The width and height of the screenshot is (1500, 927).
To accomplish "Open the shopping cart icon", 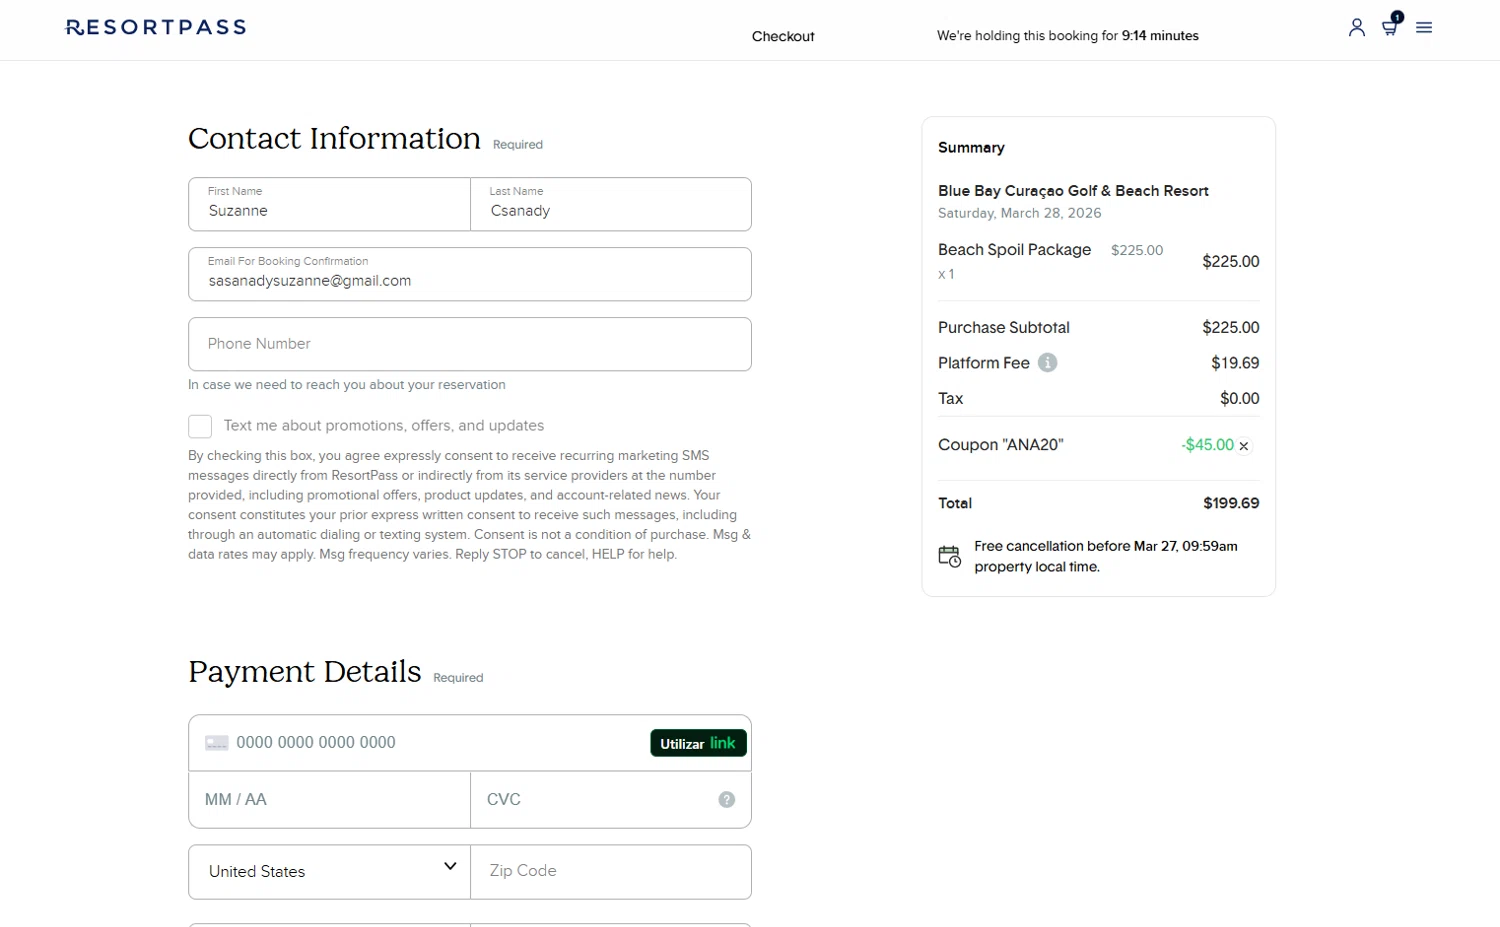I will coord(1390,27).
